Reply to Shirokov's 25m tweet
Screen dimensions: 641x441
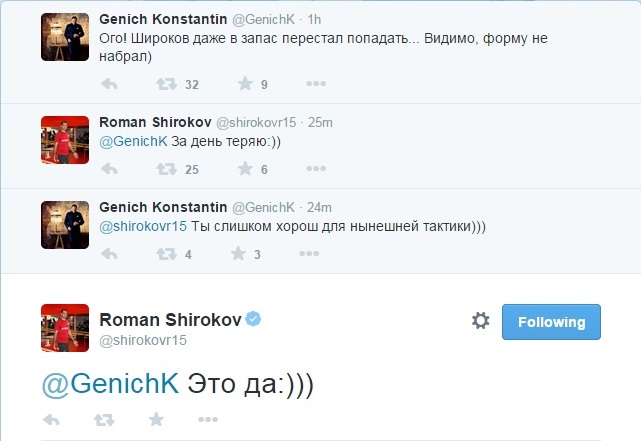110,169
